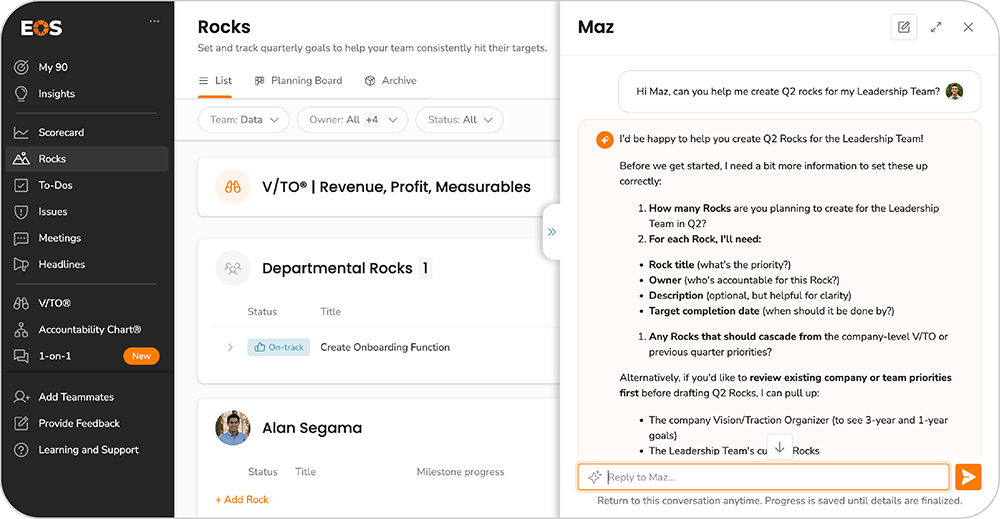Expand the Maz panel to fullscreen
This screenshot has width=1000, height=519.
pyautogui.click(x=936, y=27)
